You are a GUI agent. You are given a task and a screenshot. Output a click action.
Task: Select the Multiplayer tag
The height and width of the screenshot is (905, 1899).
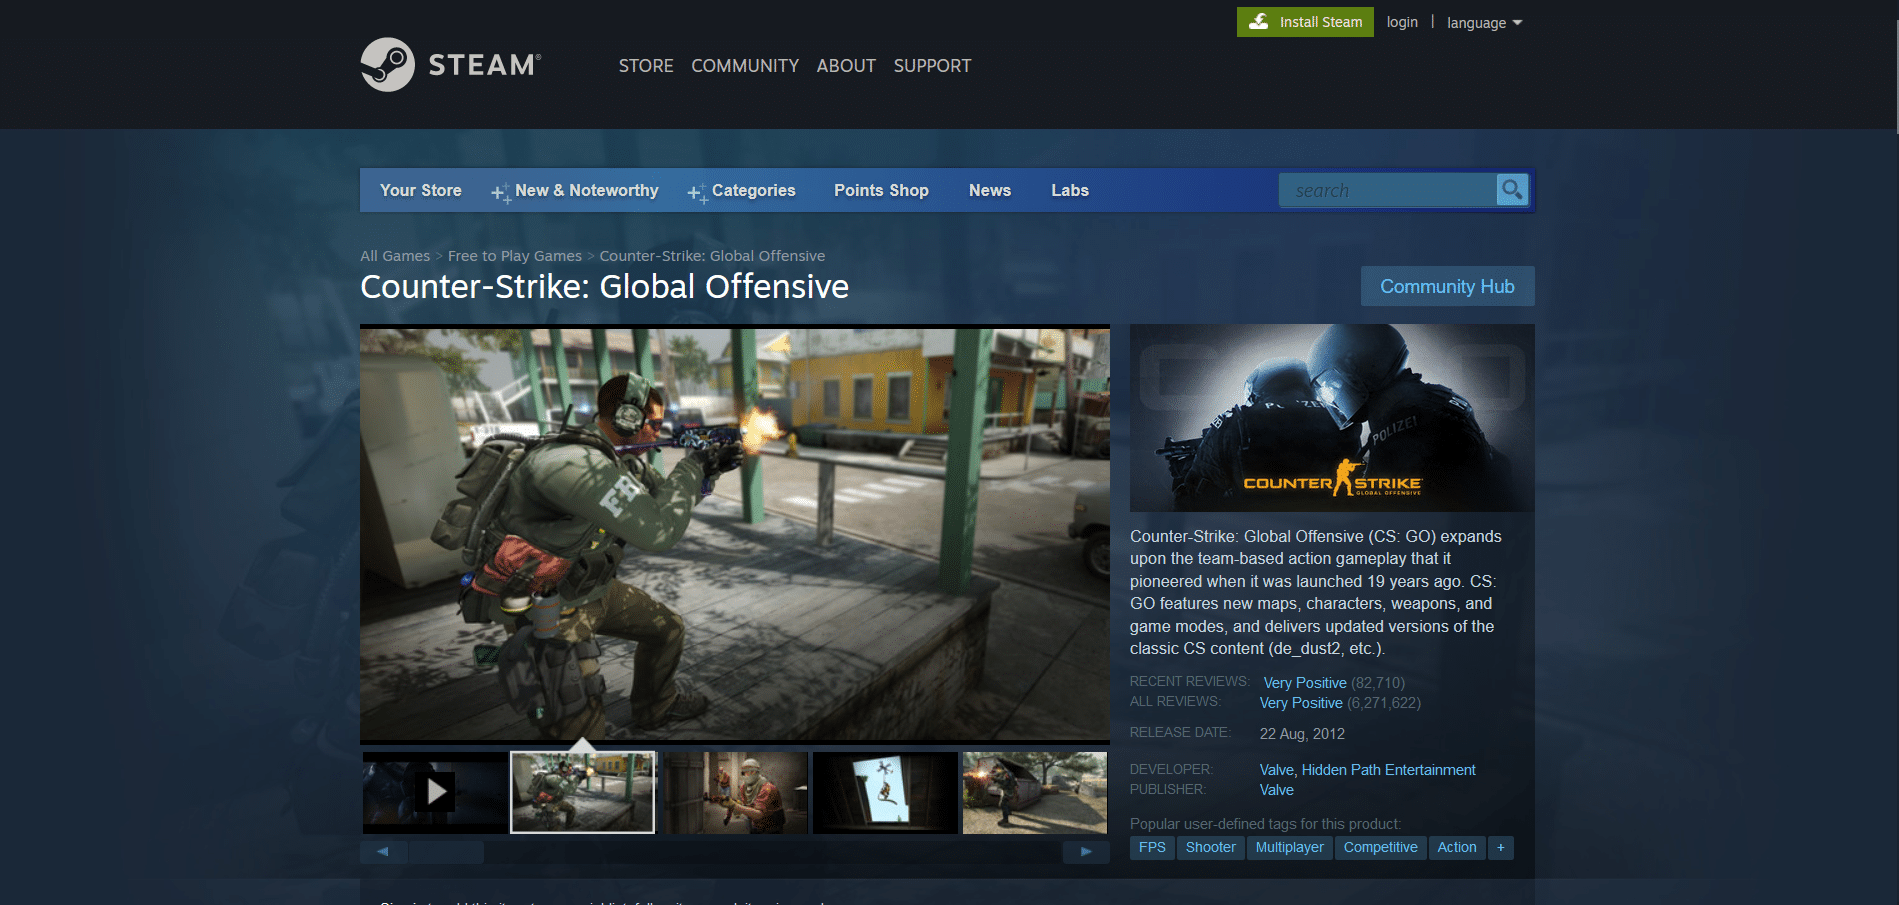[x=1289, y=847]
